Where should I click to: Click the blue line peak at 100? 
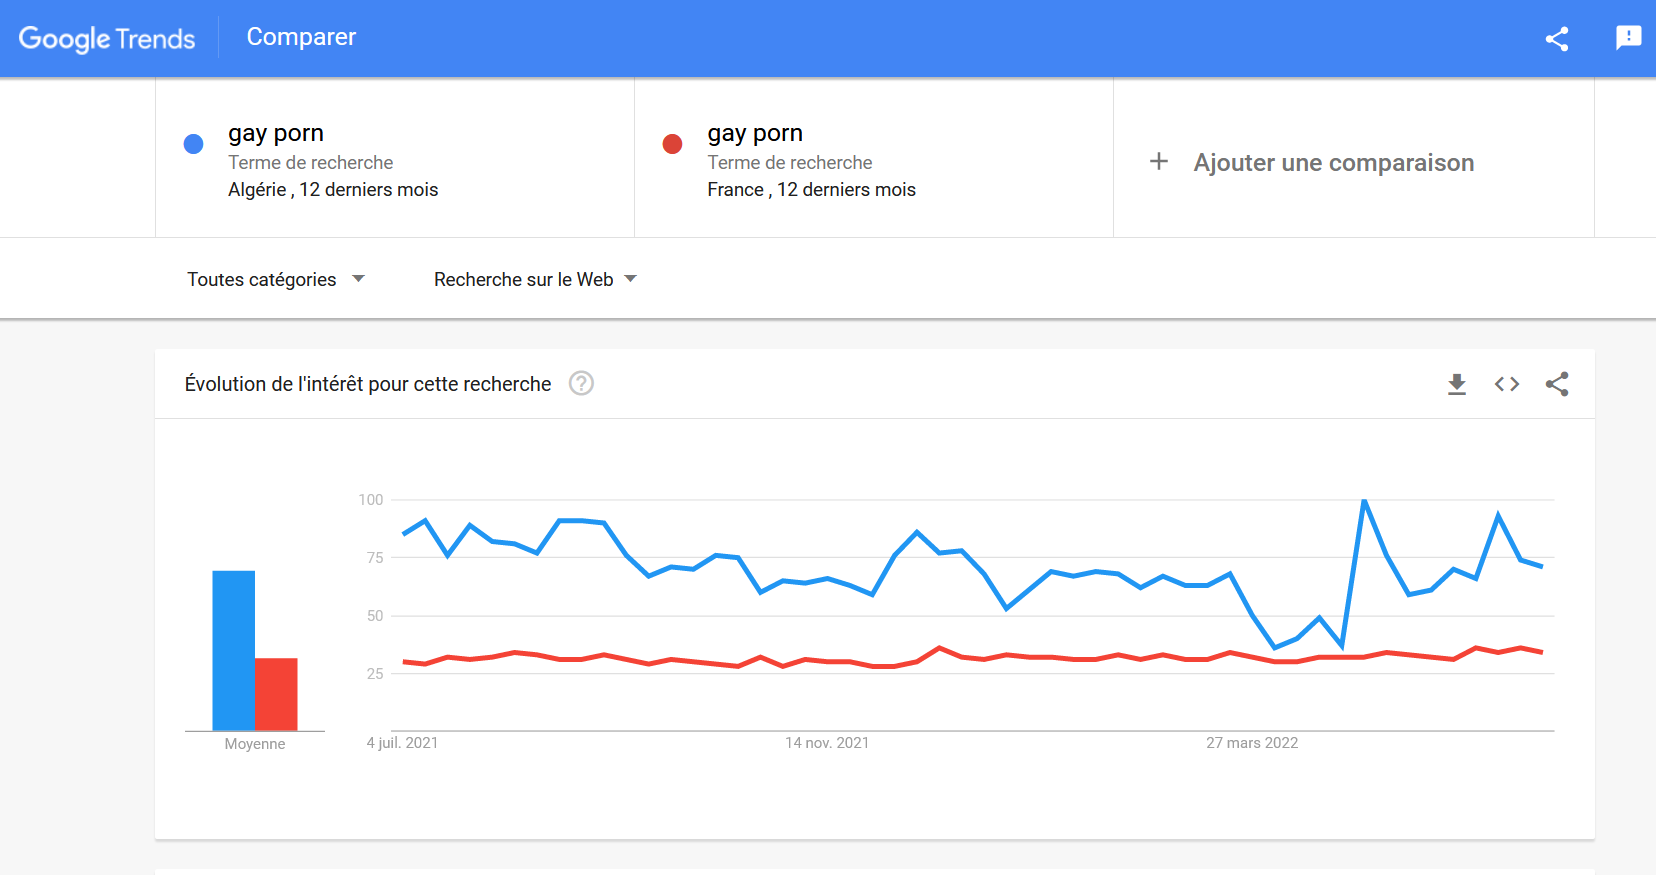click(1364, 500)
